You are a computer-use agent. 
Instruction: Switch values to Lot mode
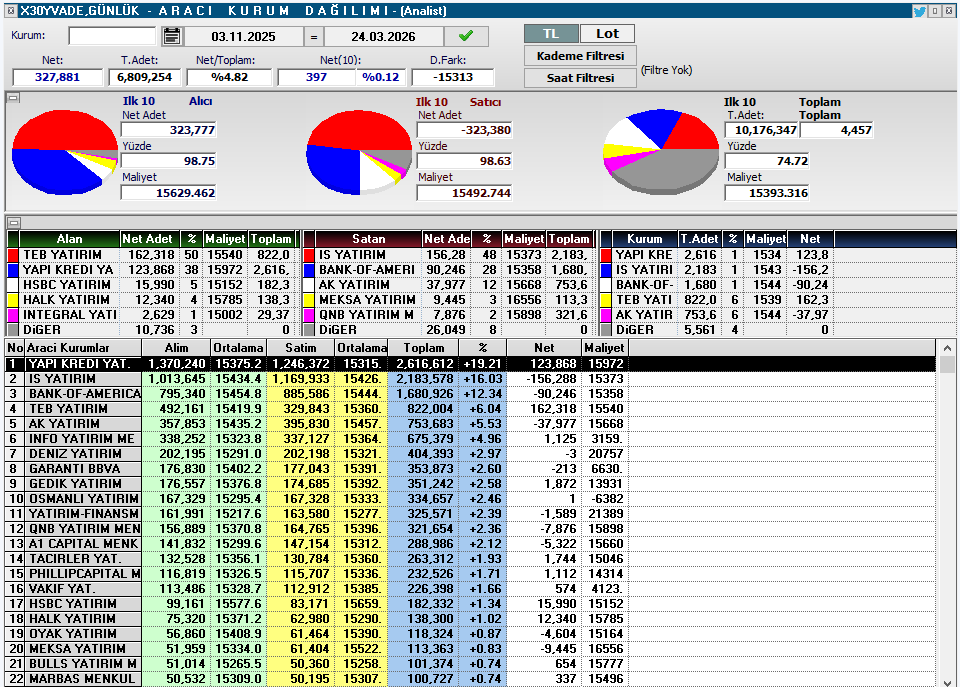(x=607, y=34)
